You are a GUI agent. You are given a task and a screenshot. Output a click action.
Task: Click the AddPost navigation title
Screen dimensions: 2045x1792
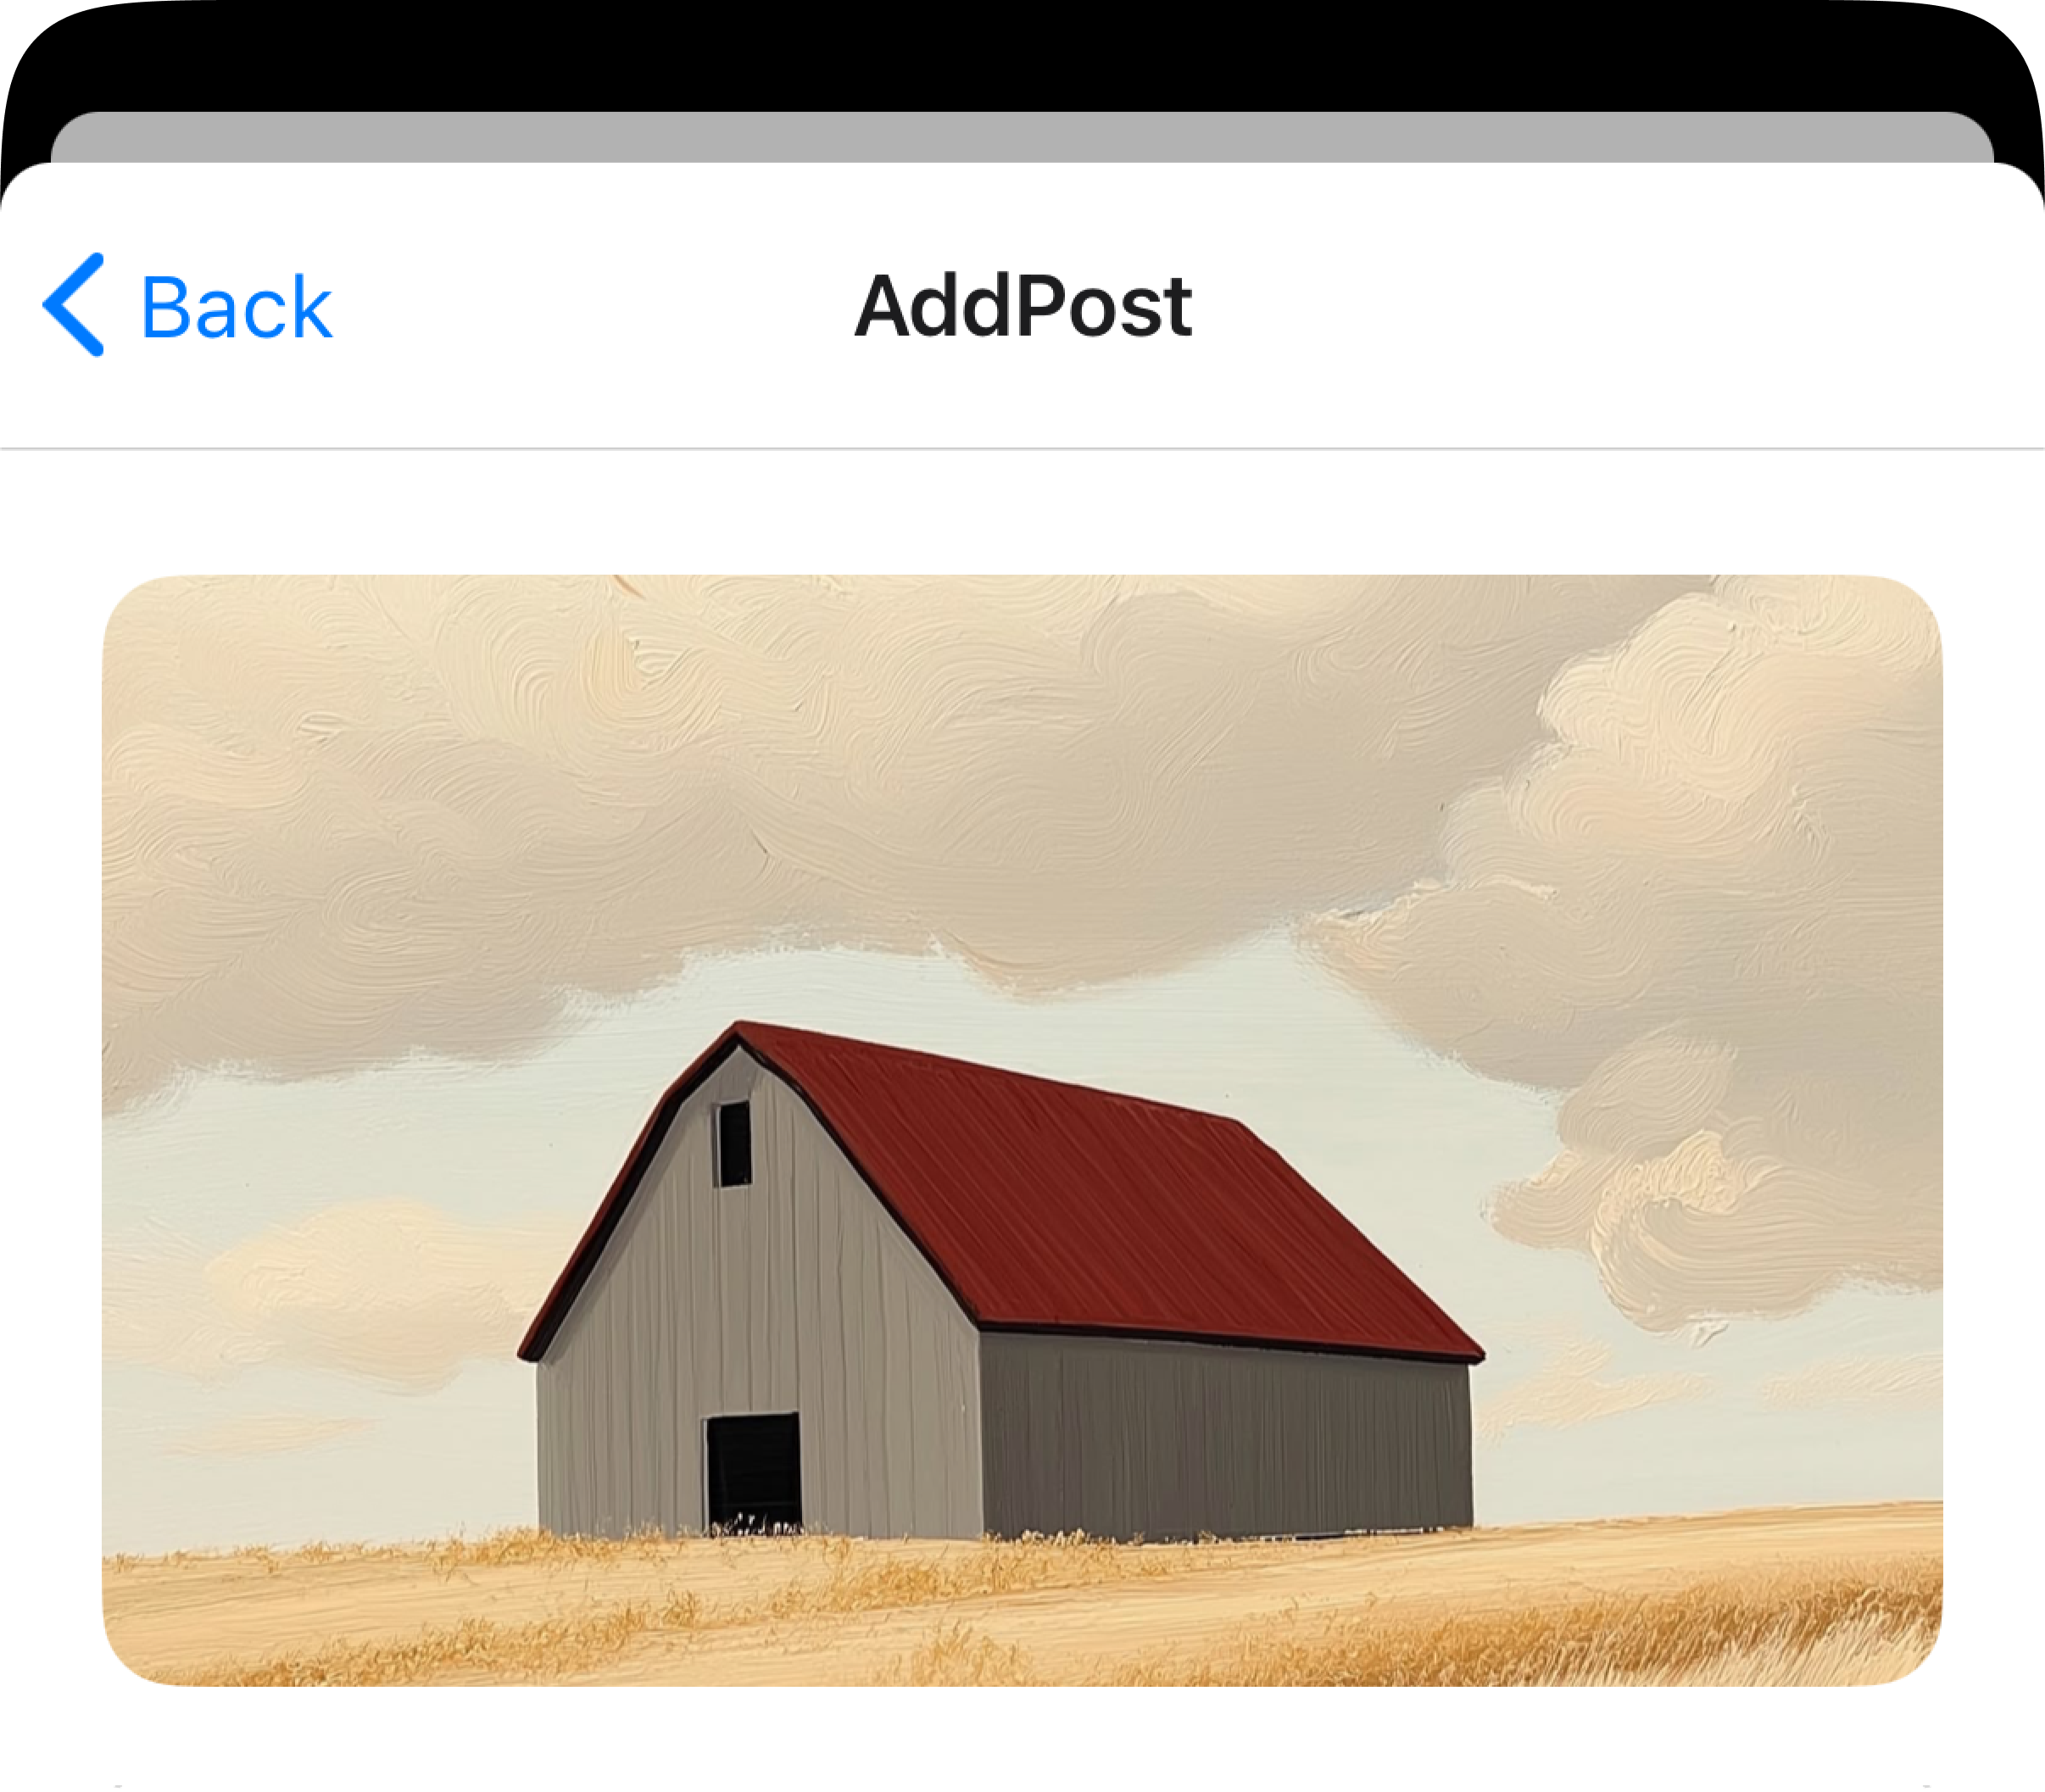(1023, 306)
